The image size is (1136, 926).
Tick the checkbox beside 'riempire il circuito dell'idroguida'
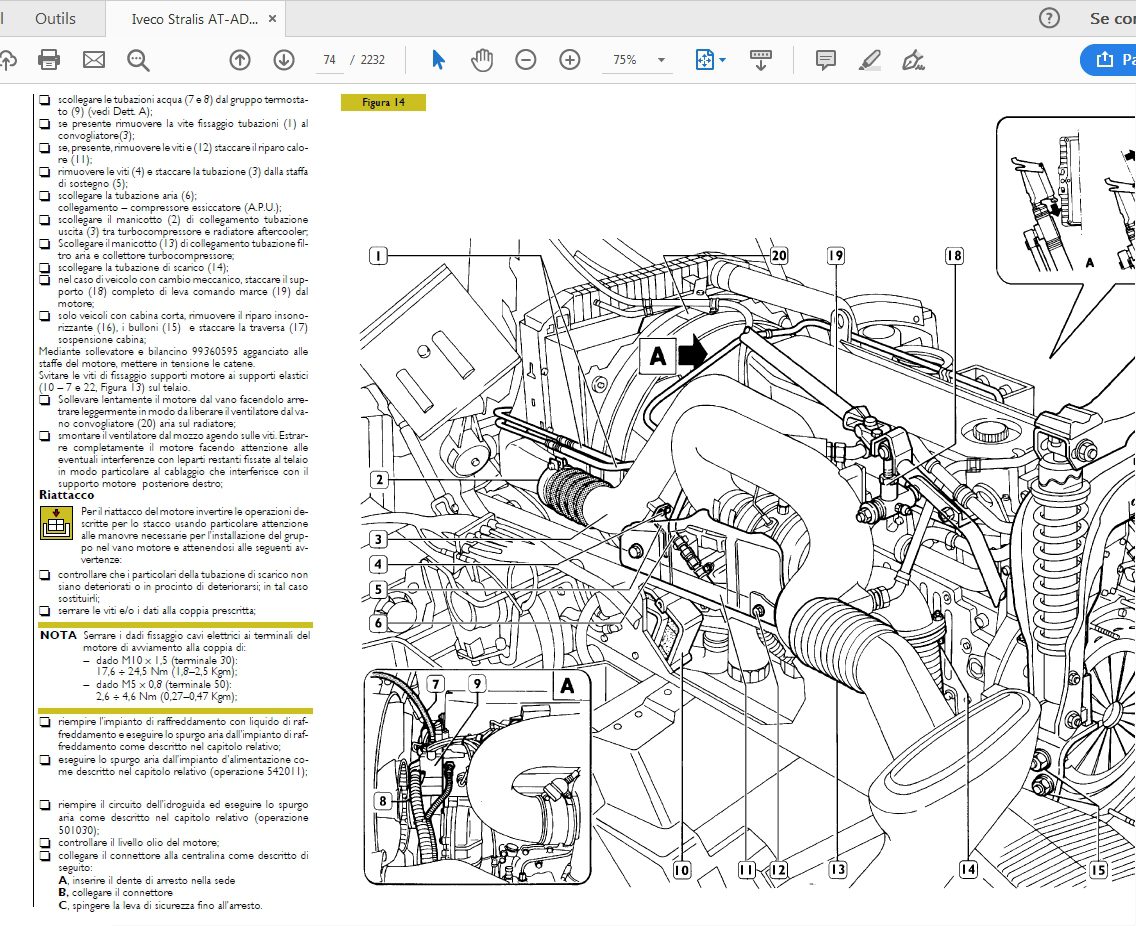(x=45, y=805)
